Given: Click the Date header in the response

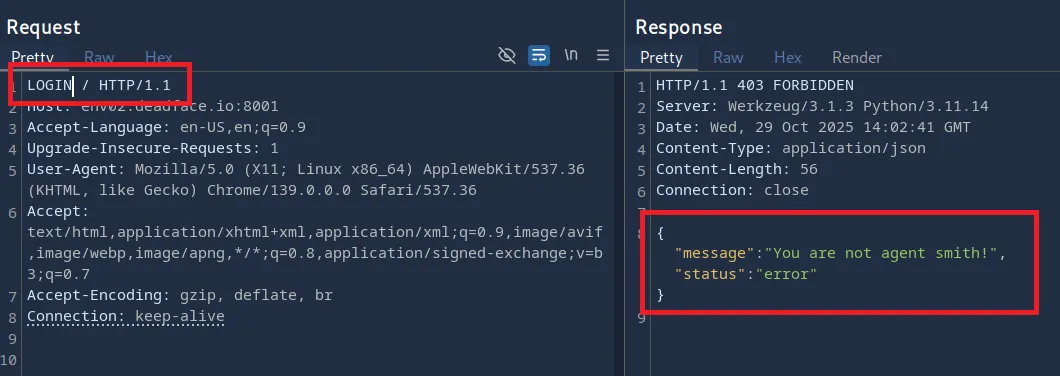Looking at the screenshot, I should point(813,127).
